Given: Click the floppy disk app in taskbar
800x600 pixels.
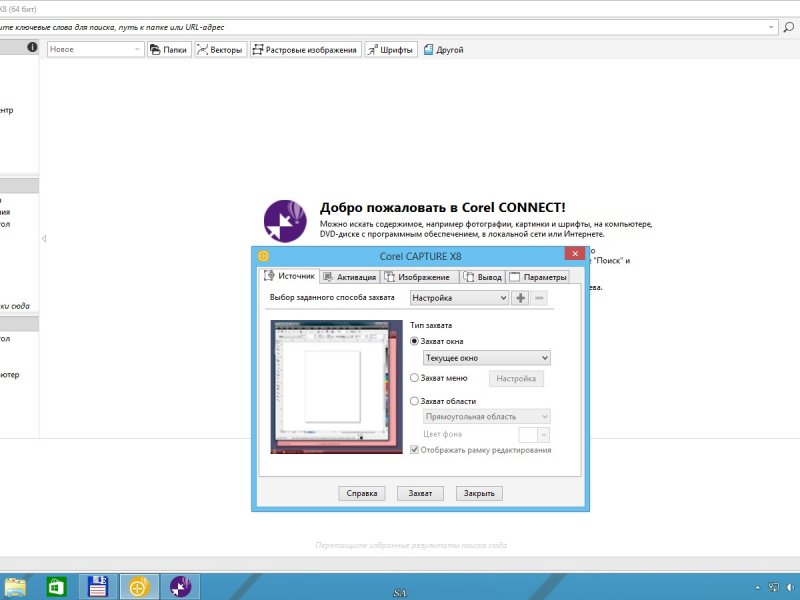Looking at the screenshot, I should [97, 587].
